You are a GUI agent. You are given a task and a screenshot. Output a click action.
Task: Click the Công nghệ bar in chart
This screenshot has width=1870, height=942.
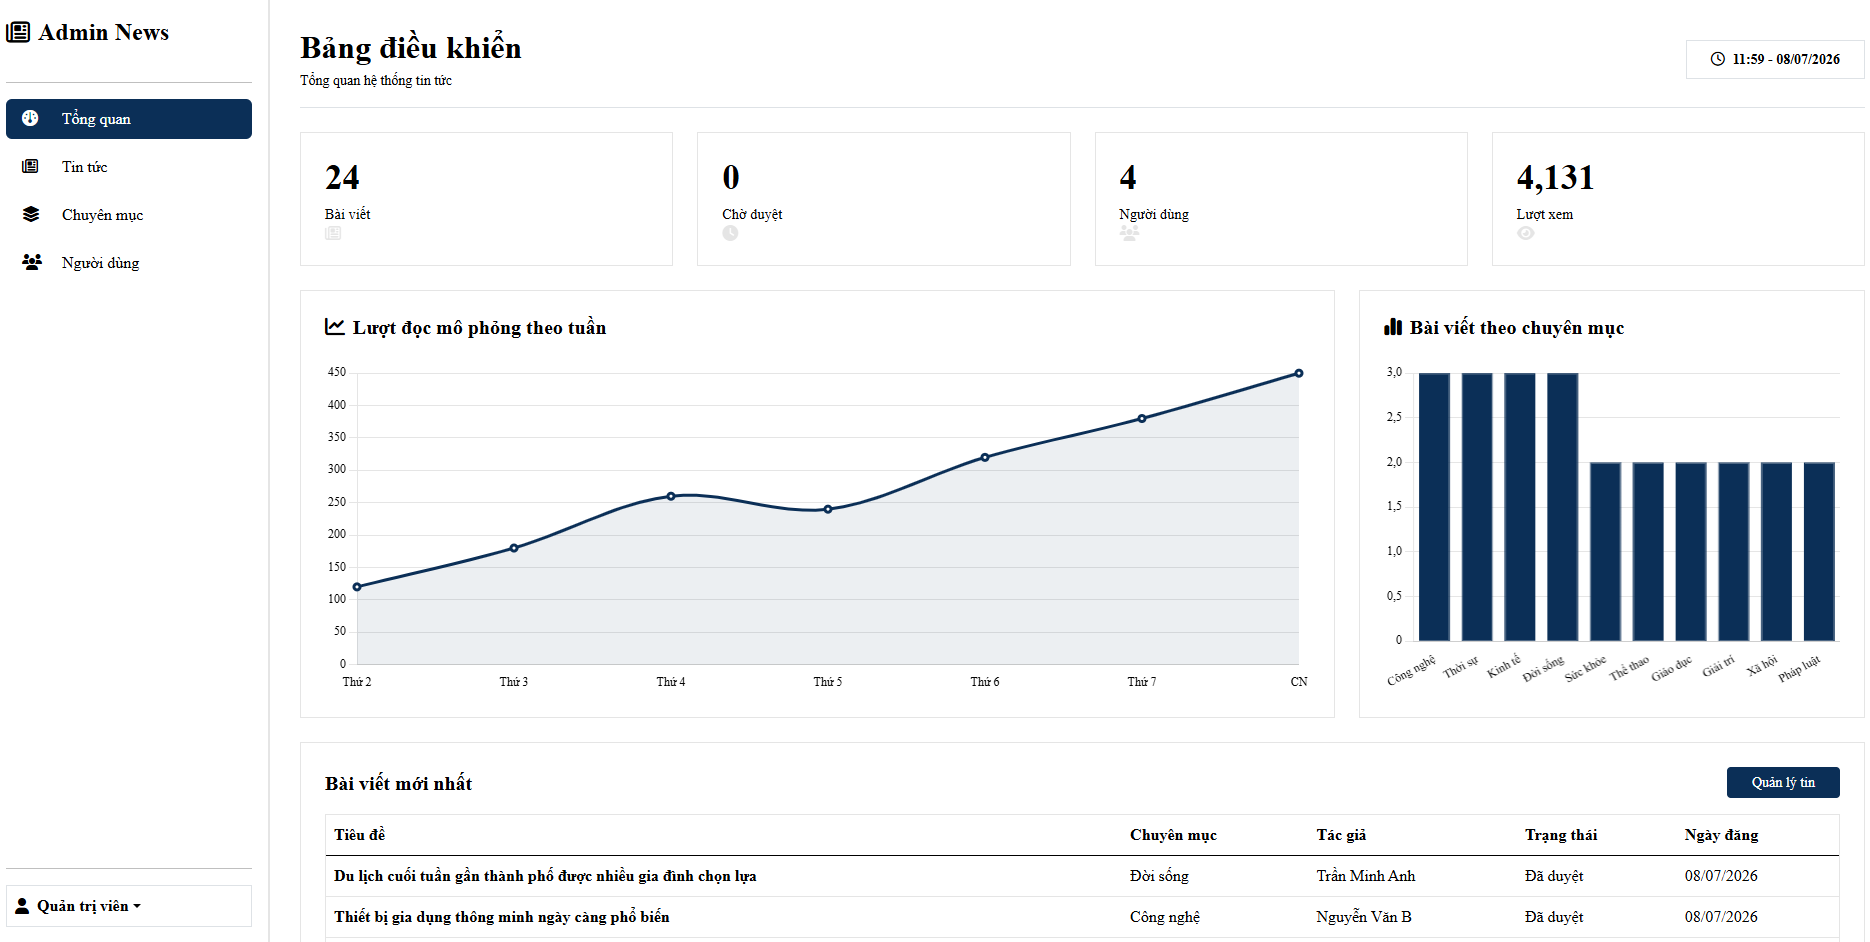point(1434,507)
